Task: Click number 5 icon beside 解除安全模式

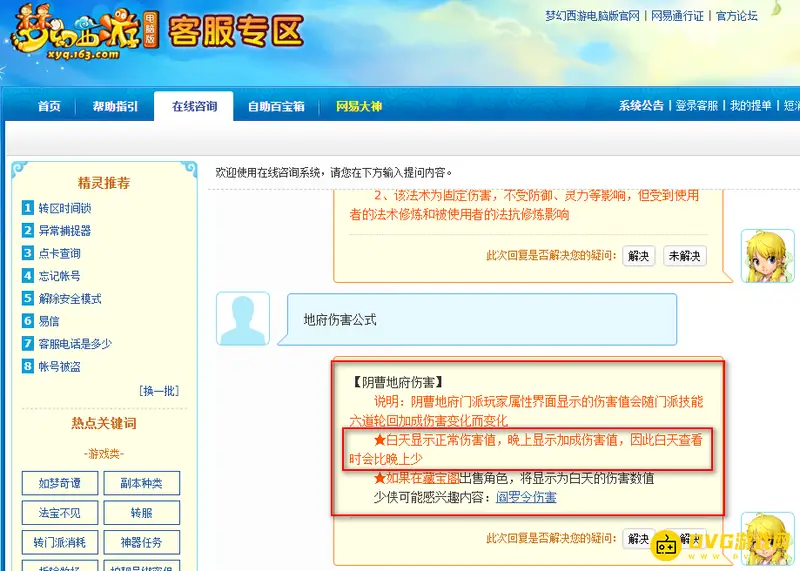Action: (28, 298)
